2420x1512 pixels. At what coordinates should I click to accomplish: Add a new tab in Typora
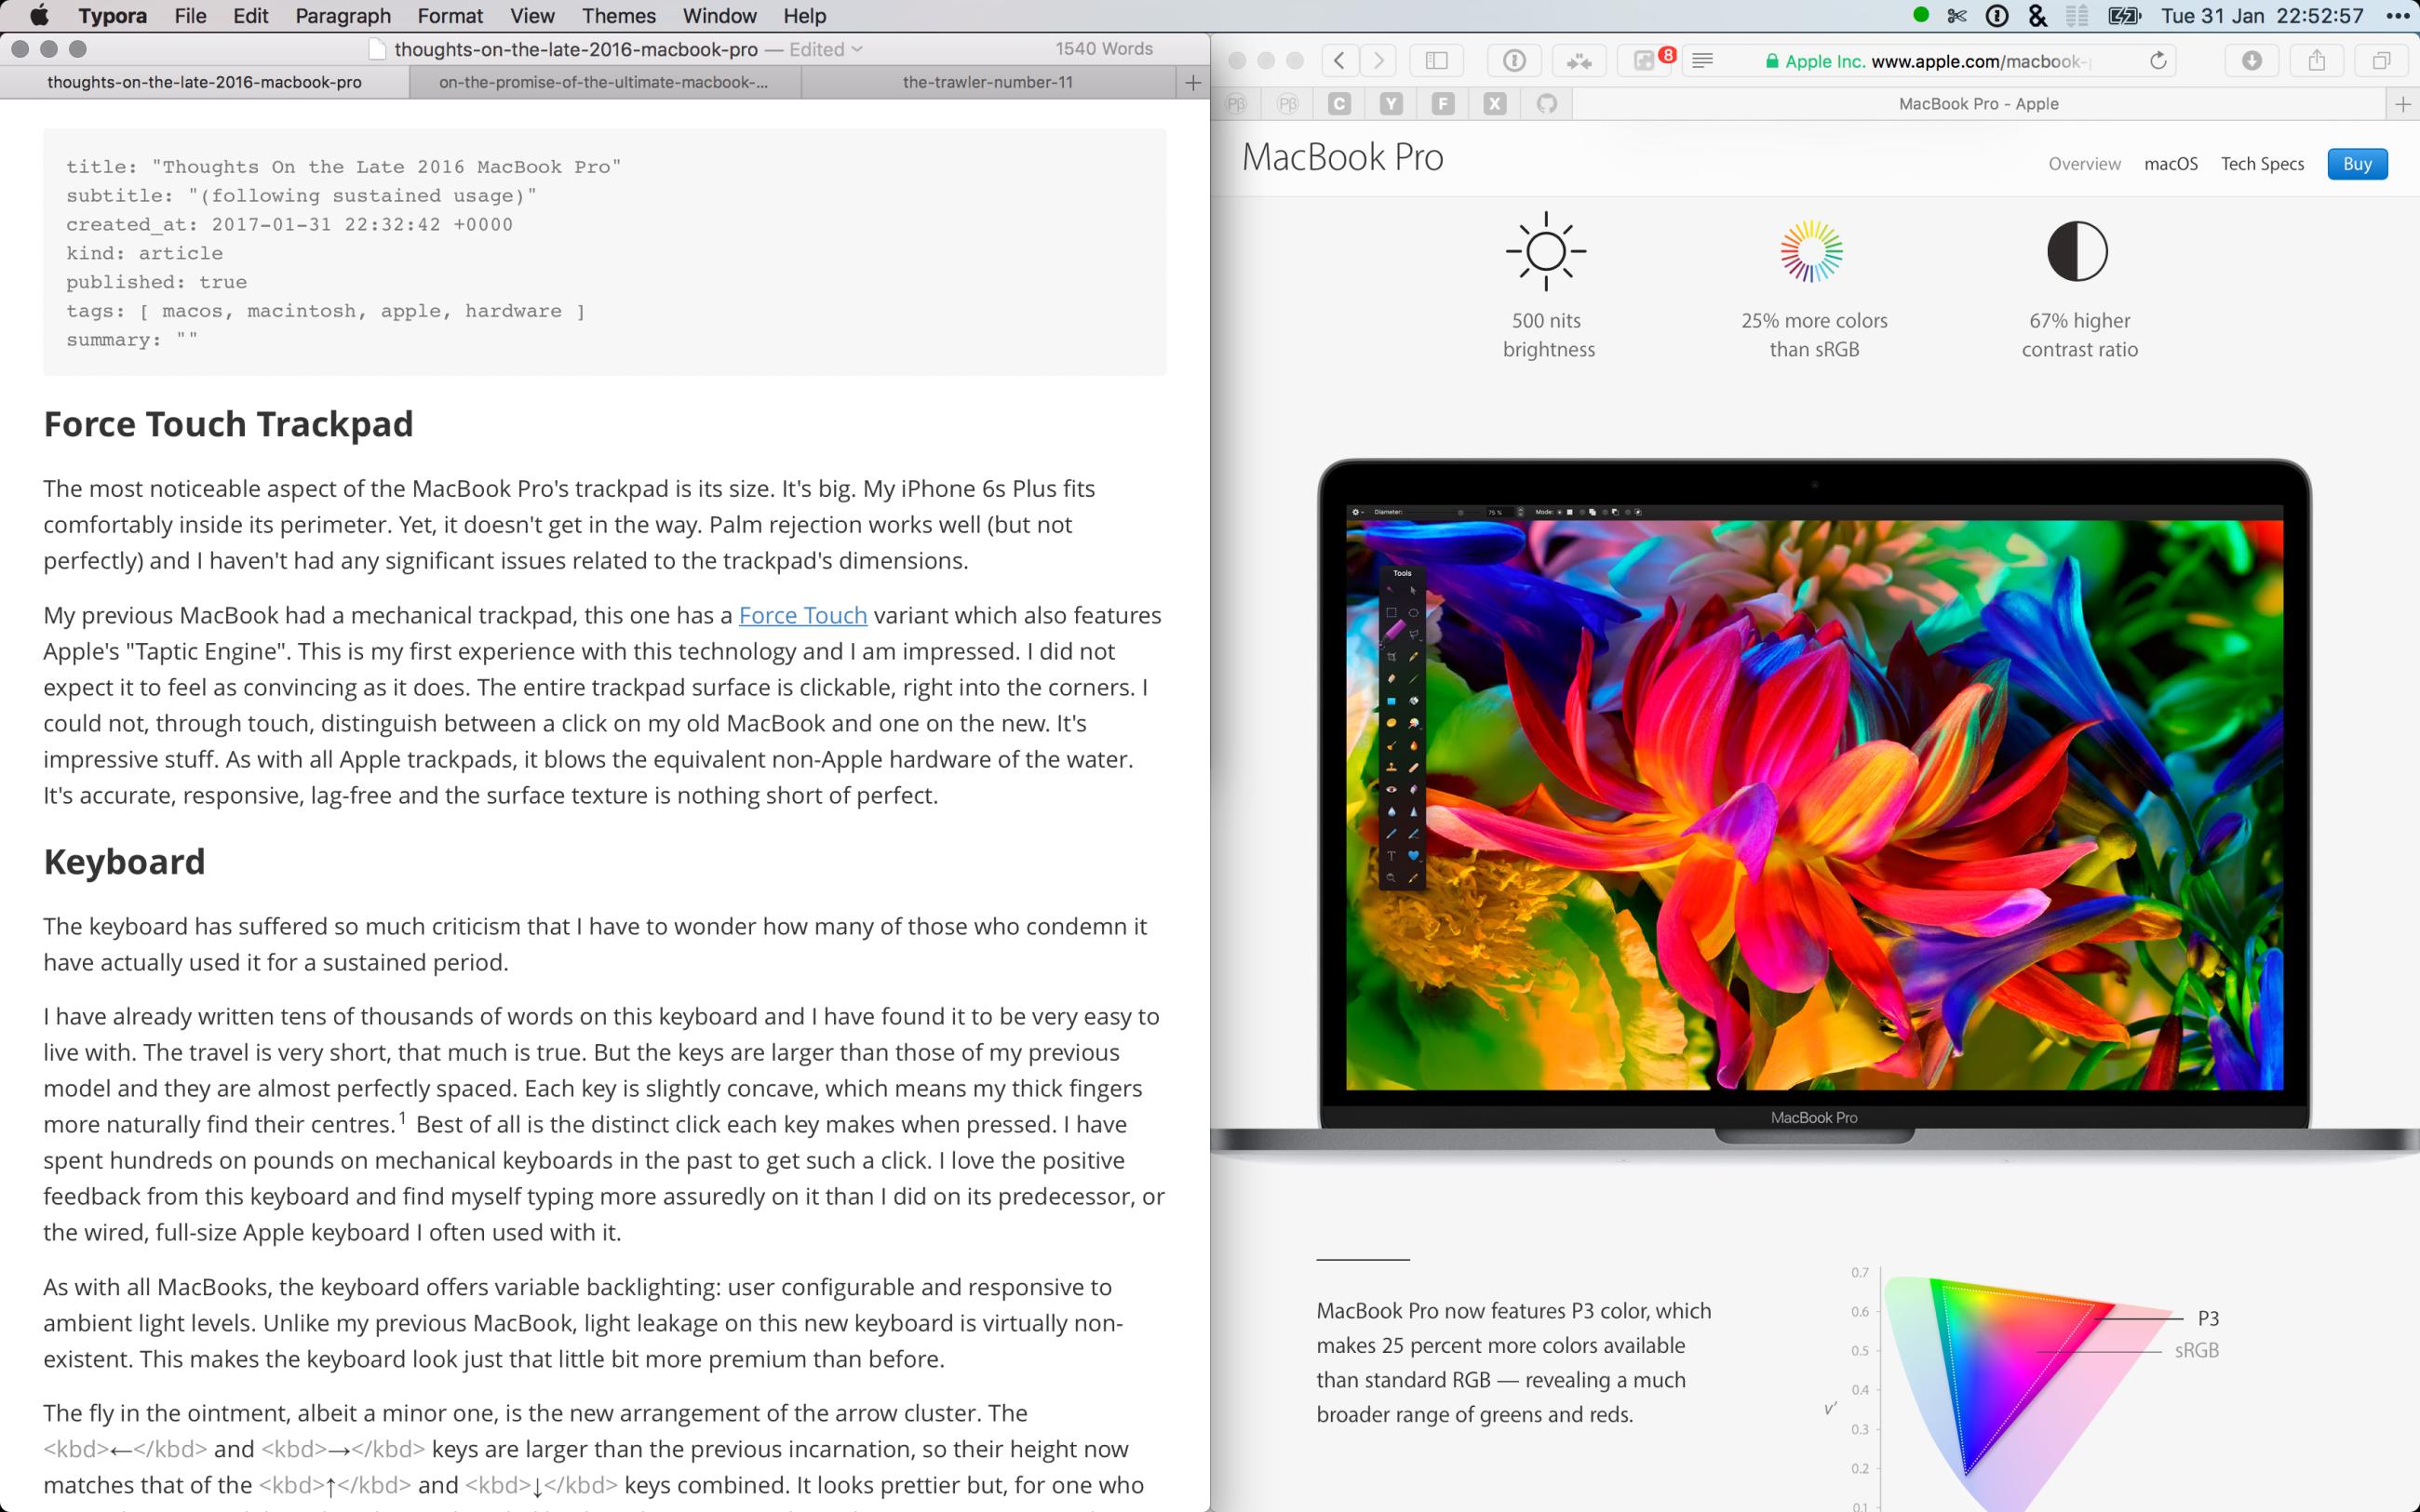click(1192, 82)
